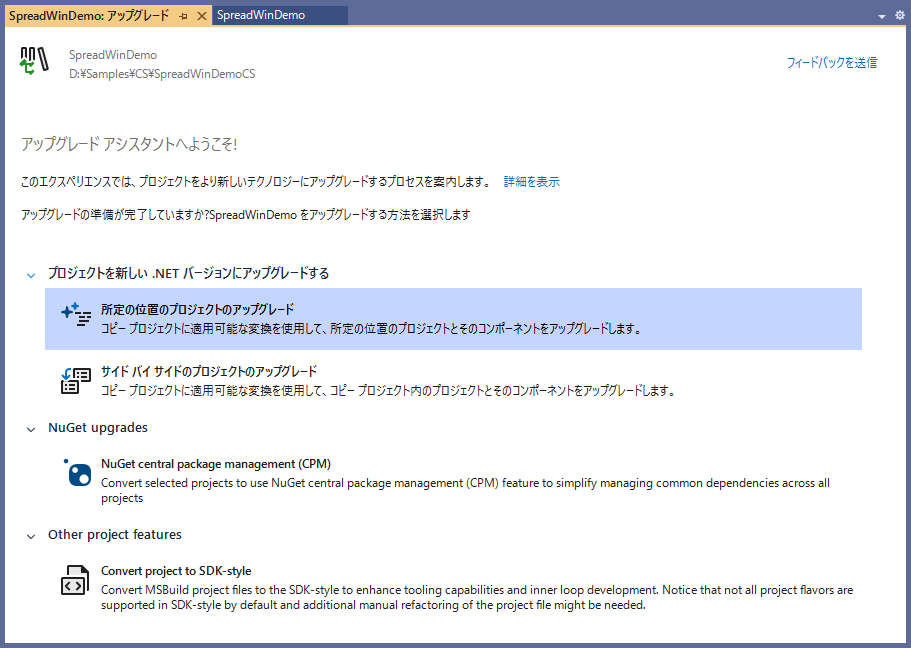911x648 pixels.
Task: Click the SDK-style conversion code file icon
Action: pos(76,580)
